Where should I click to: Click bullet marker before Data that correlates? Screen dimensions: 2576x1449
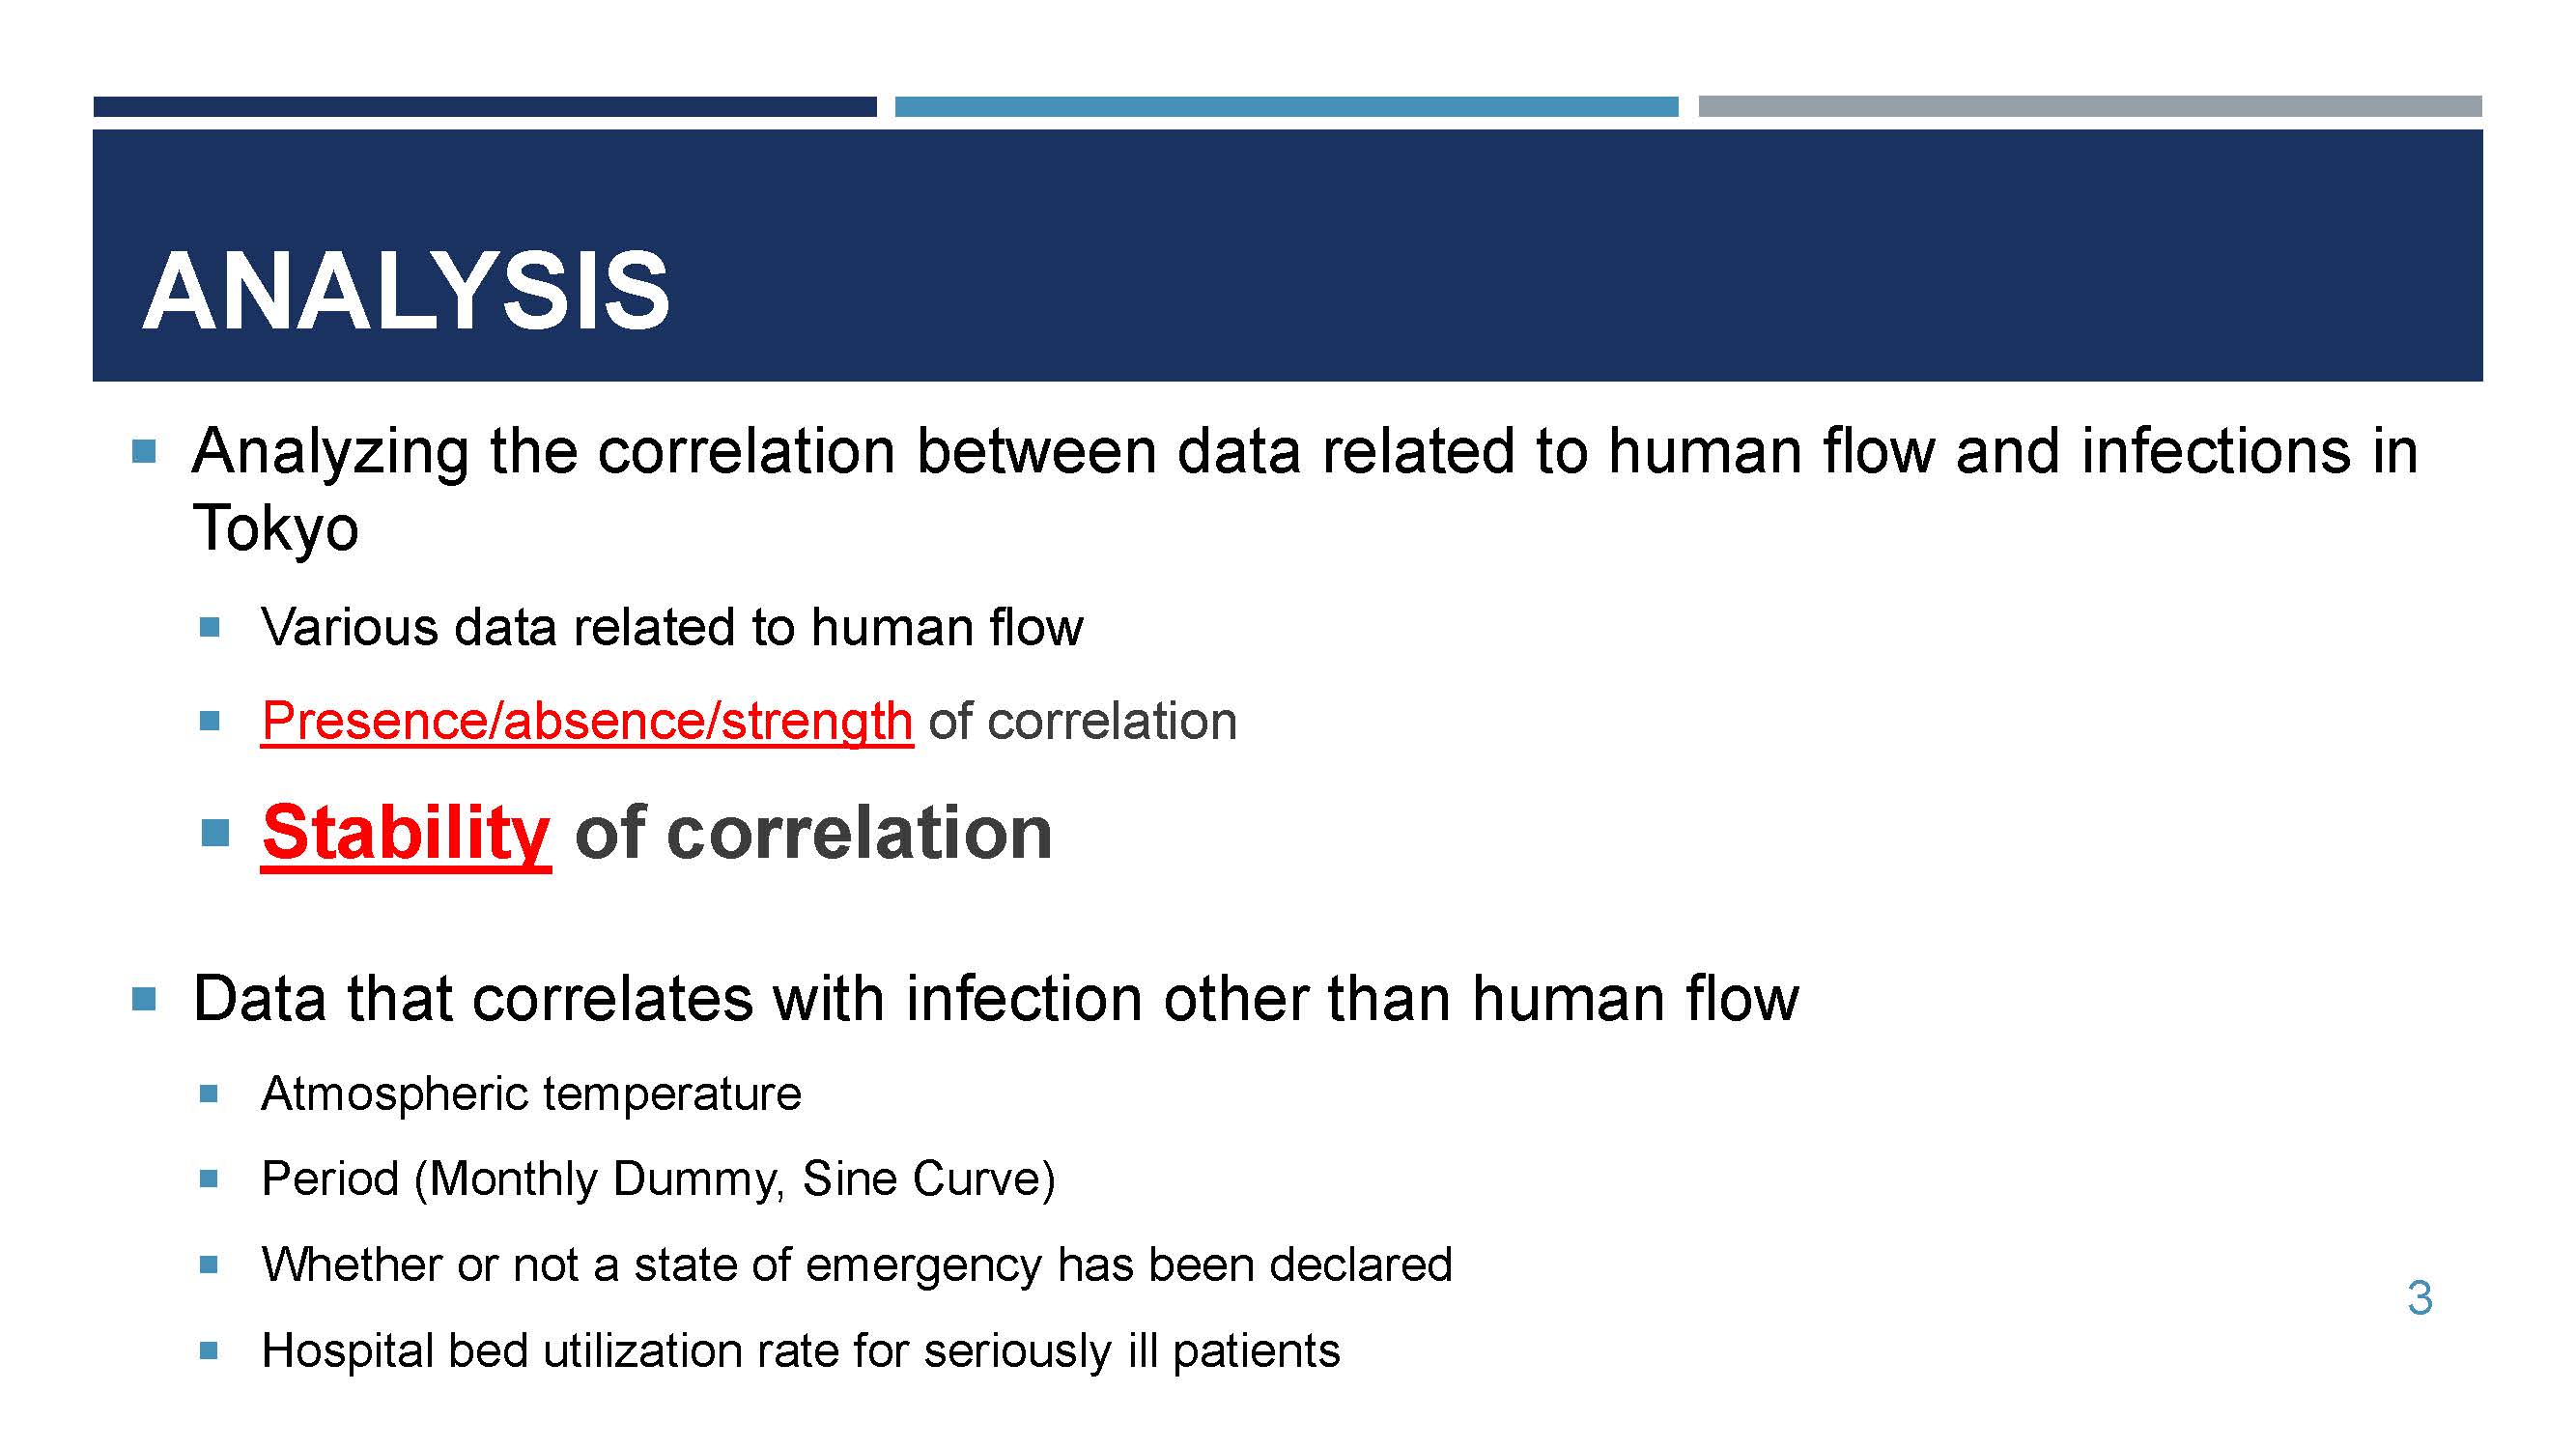tap(144, 999)
